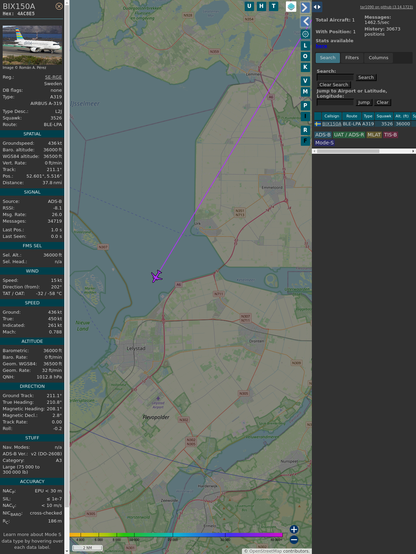Click the vertical scrollbar beside info panel

67,276
